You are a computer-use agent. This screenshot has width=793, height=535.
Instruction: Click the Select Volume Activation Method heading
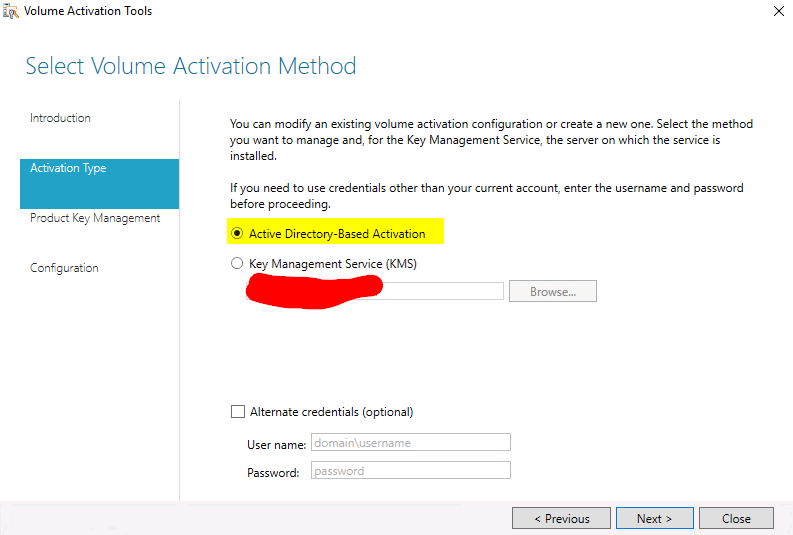[191, 67]
